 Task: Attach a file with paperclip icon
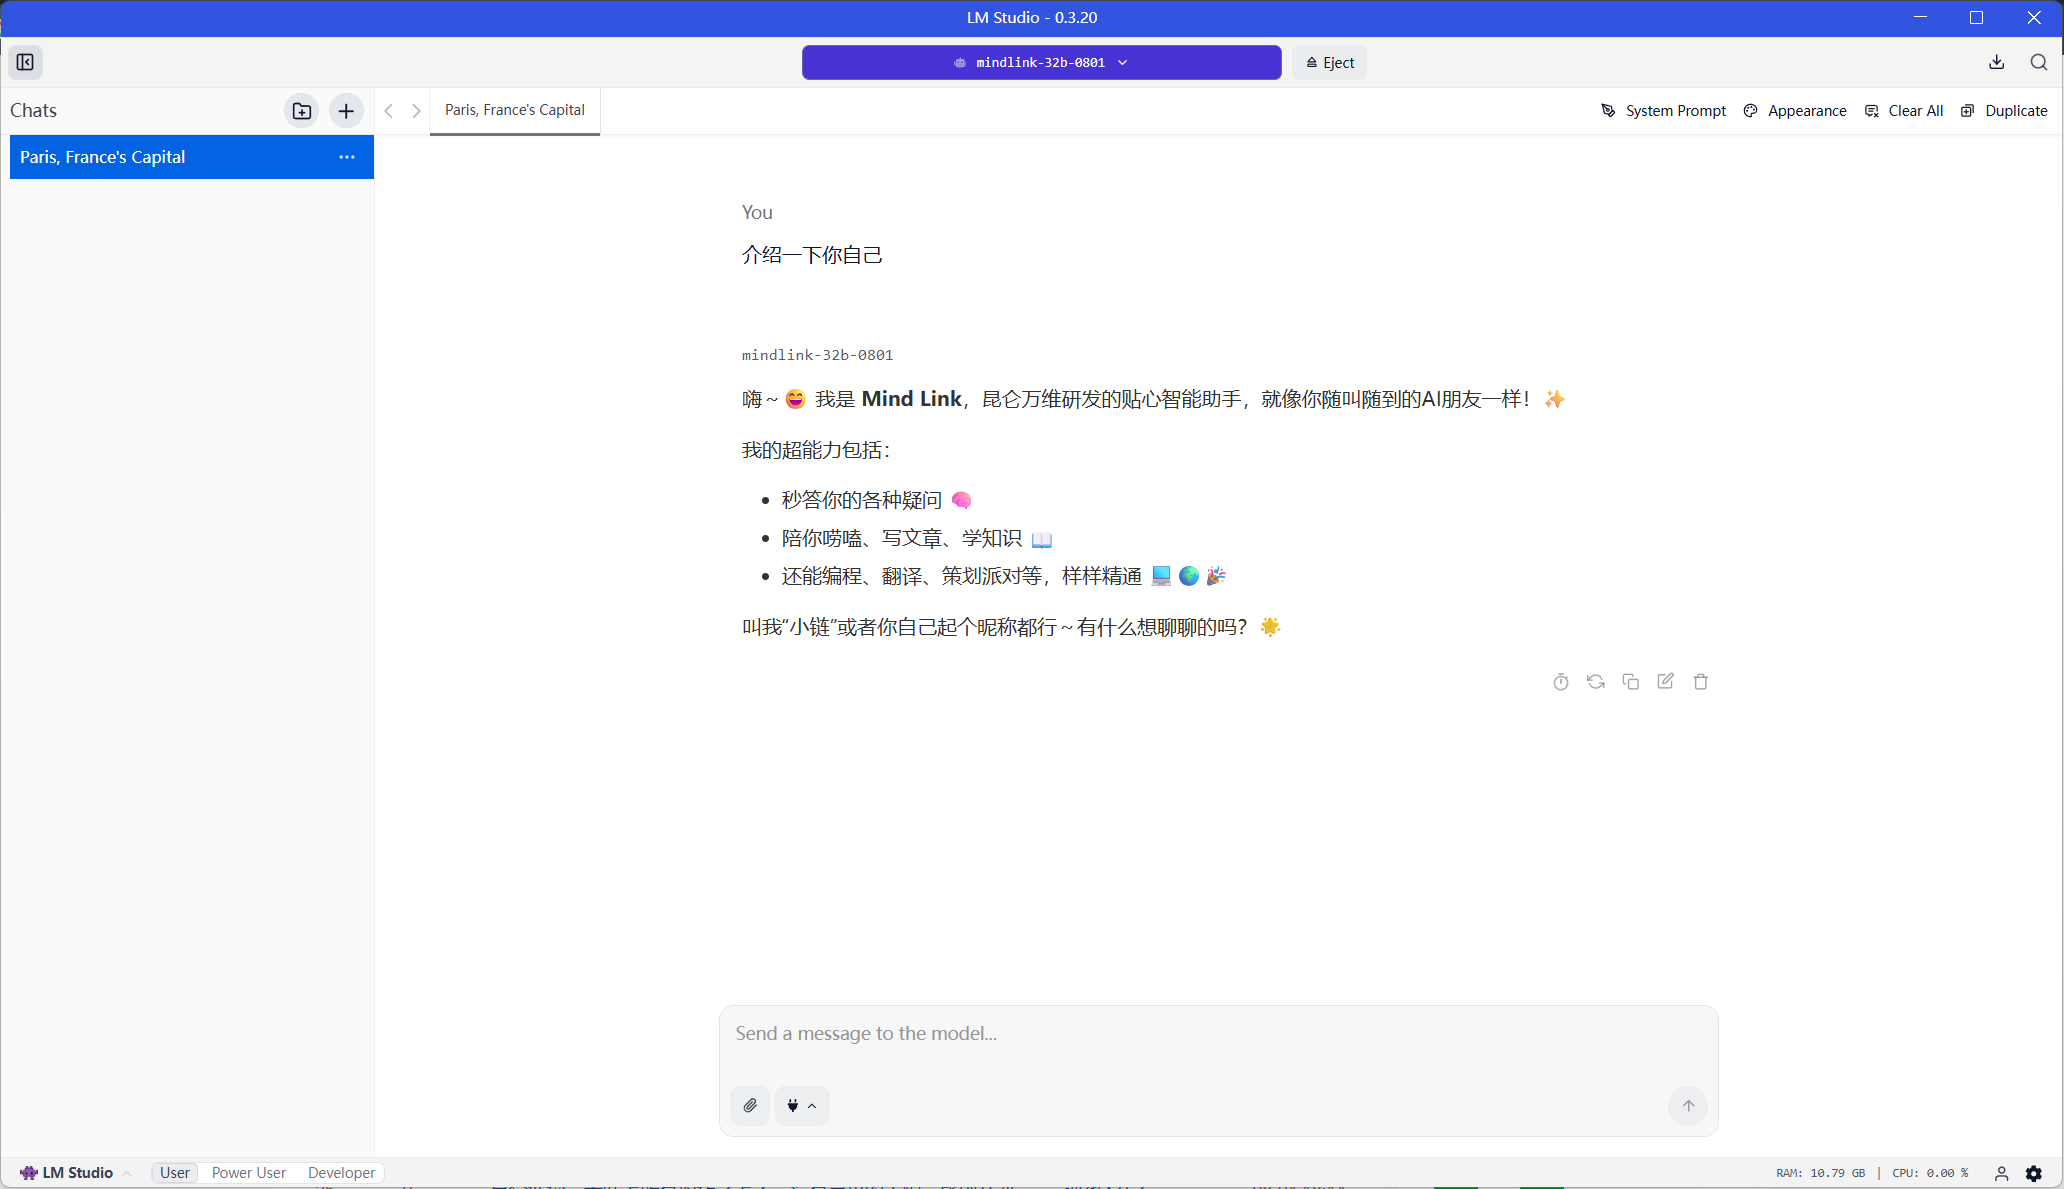tap(750, 1106)
